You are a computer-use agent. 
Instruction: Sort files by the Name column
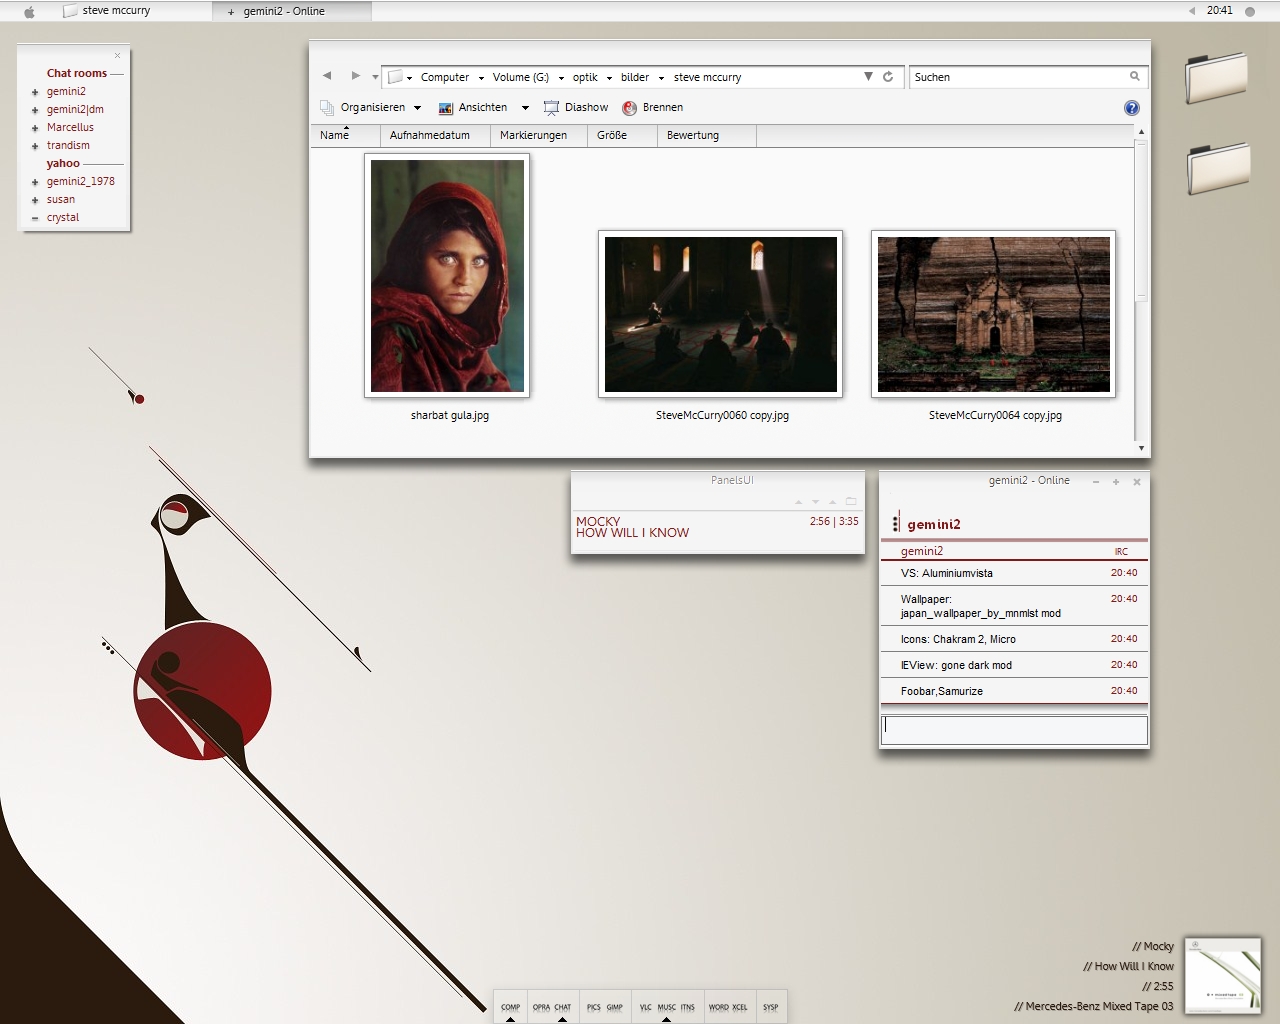point(345,135)
